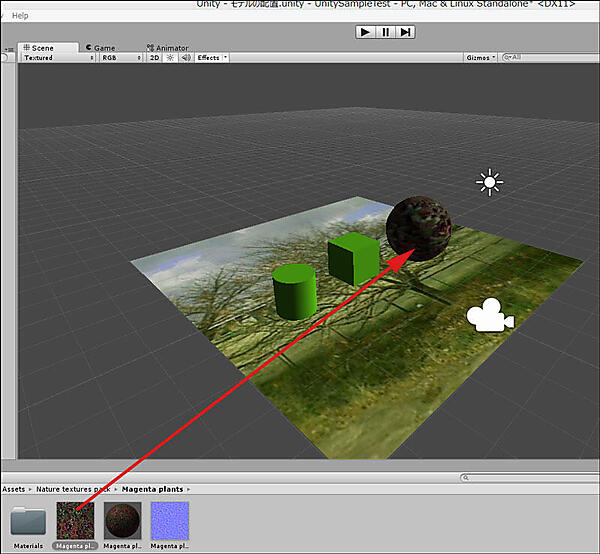Open the Materials folder
This screenshot has height=554, width=600.
pyautogui.click(x=28, y=521)
